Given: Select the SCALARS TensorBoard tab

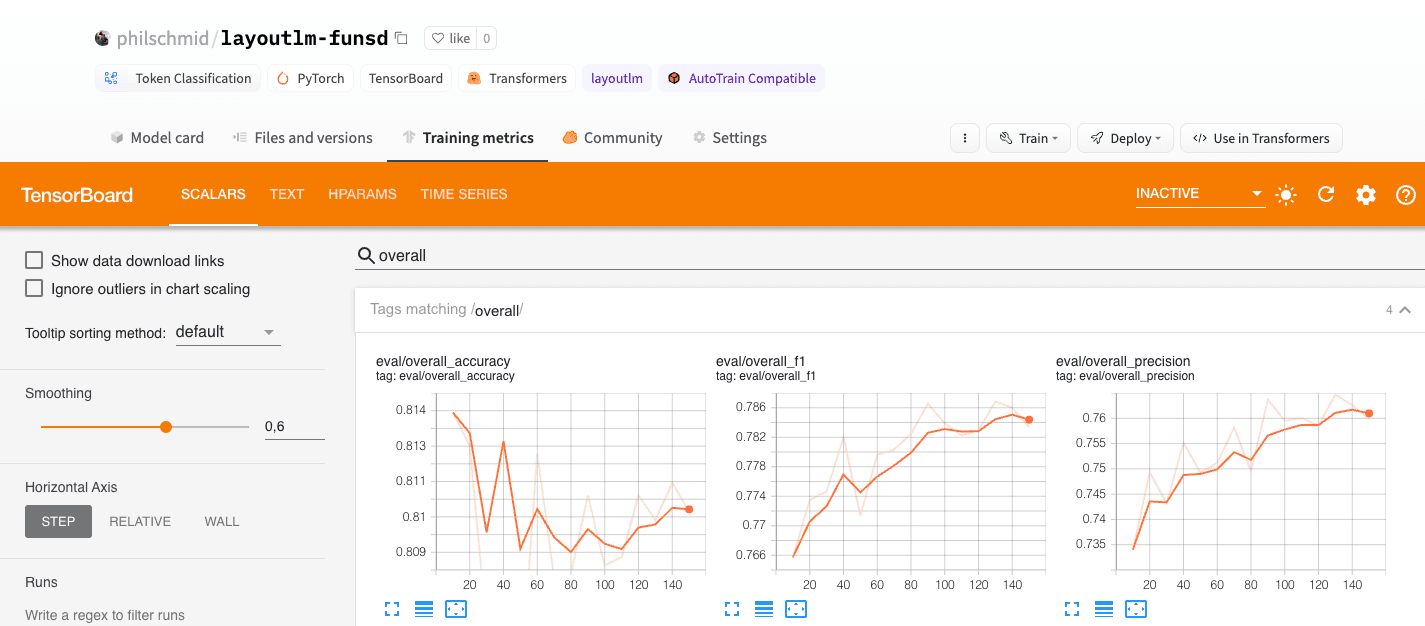Looking at the screenshot, I should coord(213,194).
